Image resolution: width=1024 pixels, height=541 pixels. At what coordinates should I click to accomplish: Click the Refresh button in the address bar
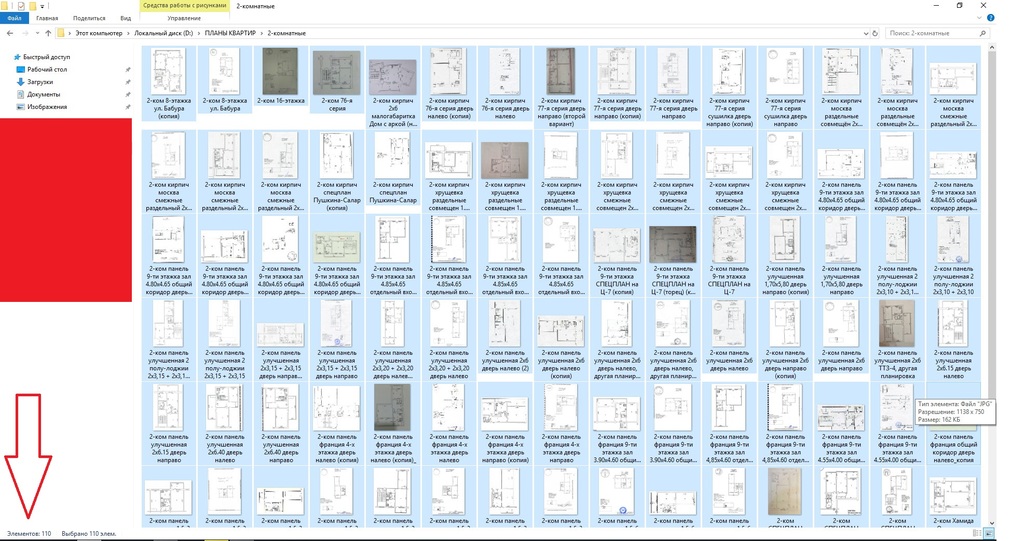[875, 33]
